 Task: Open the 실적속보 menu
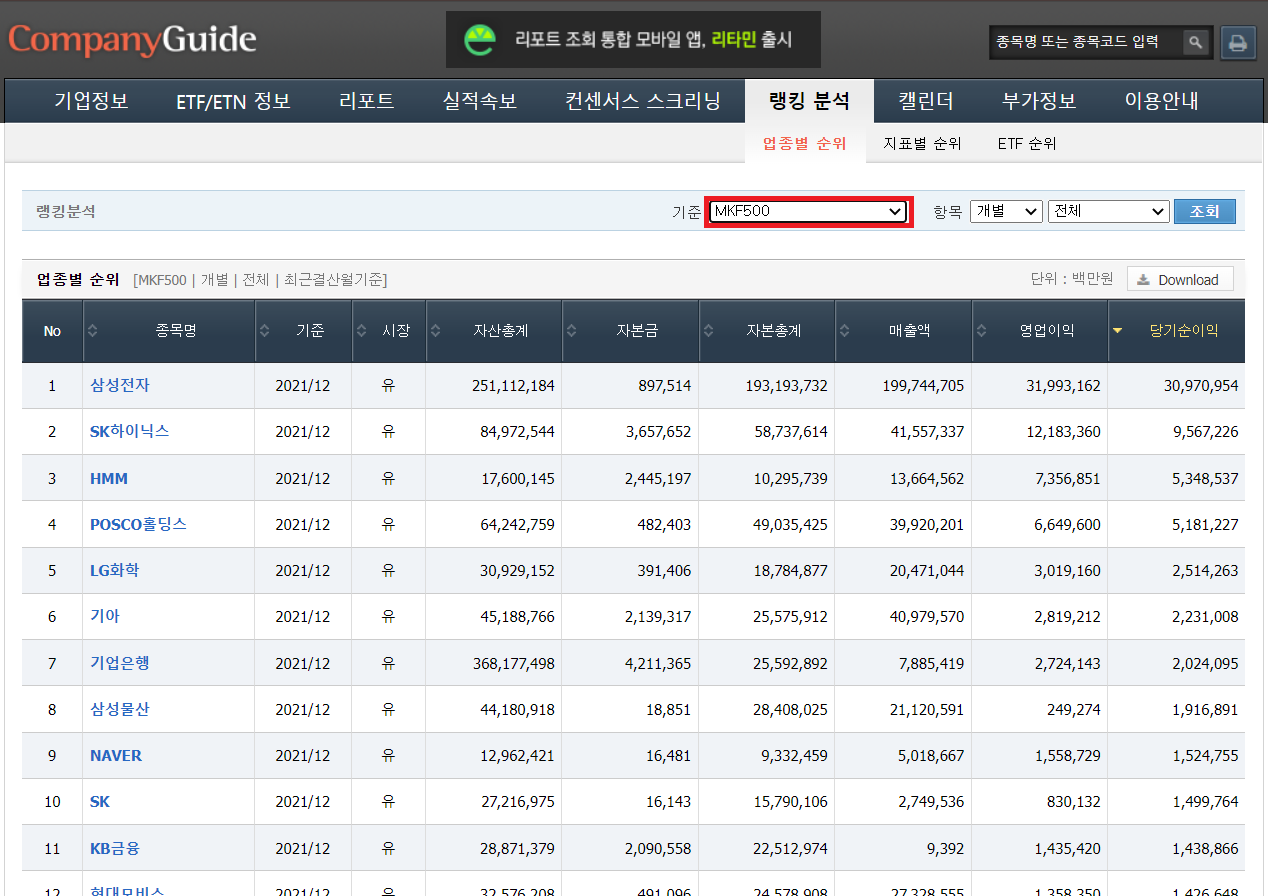pyautogui.click(x=479, y=101)
